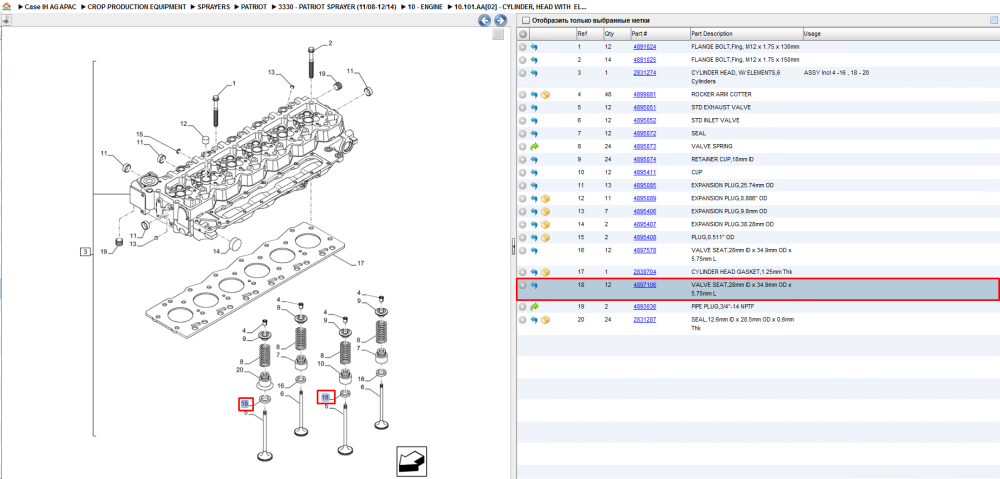Go to the home page icon
This screenshot has width=1000, height=479.
(6, 6)
